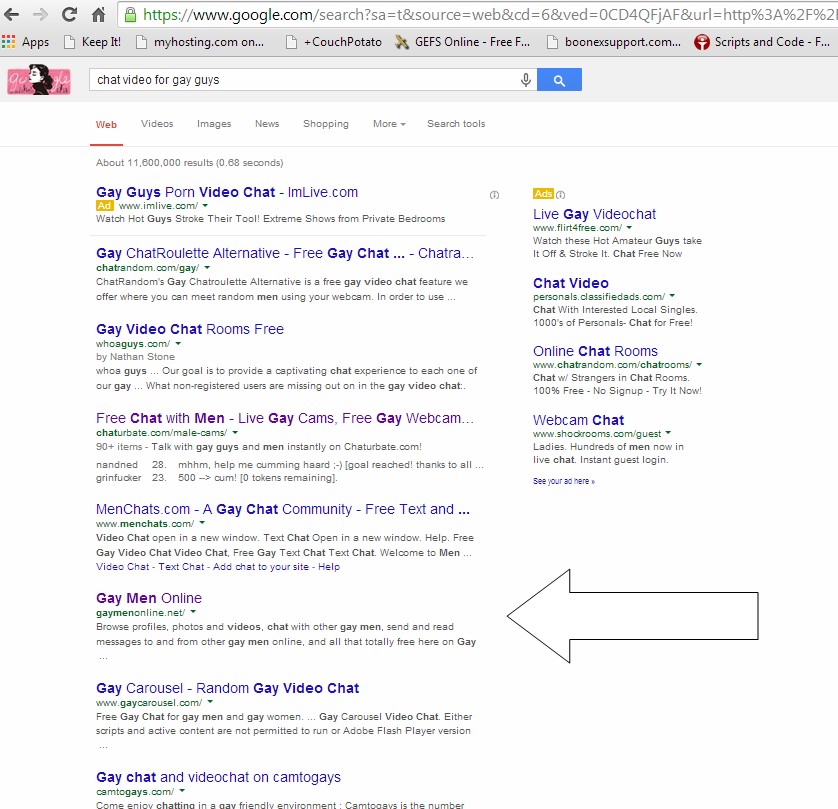Open the Gay Men Online result

pyautogui.click(x=149, y=598)
